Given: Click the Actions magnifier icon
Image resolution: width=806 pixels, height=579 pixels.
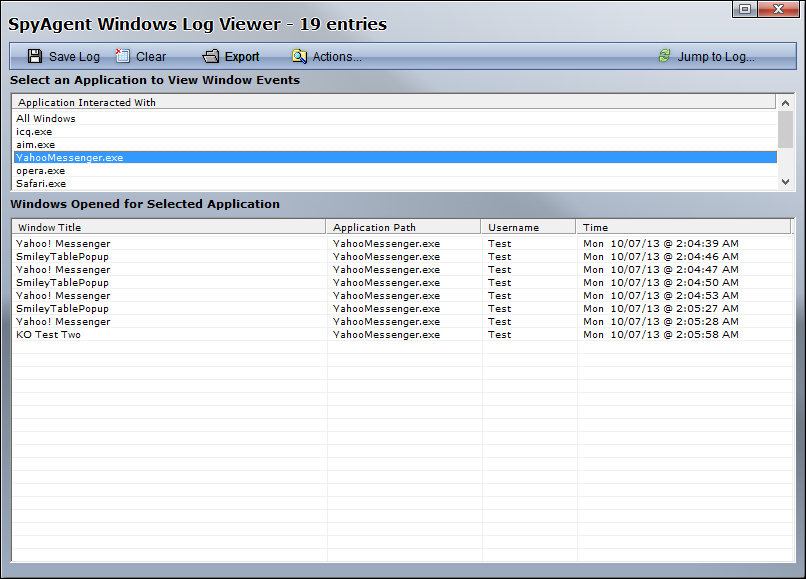Looking at the screenshot, I should point(299,57).
